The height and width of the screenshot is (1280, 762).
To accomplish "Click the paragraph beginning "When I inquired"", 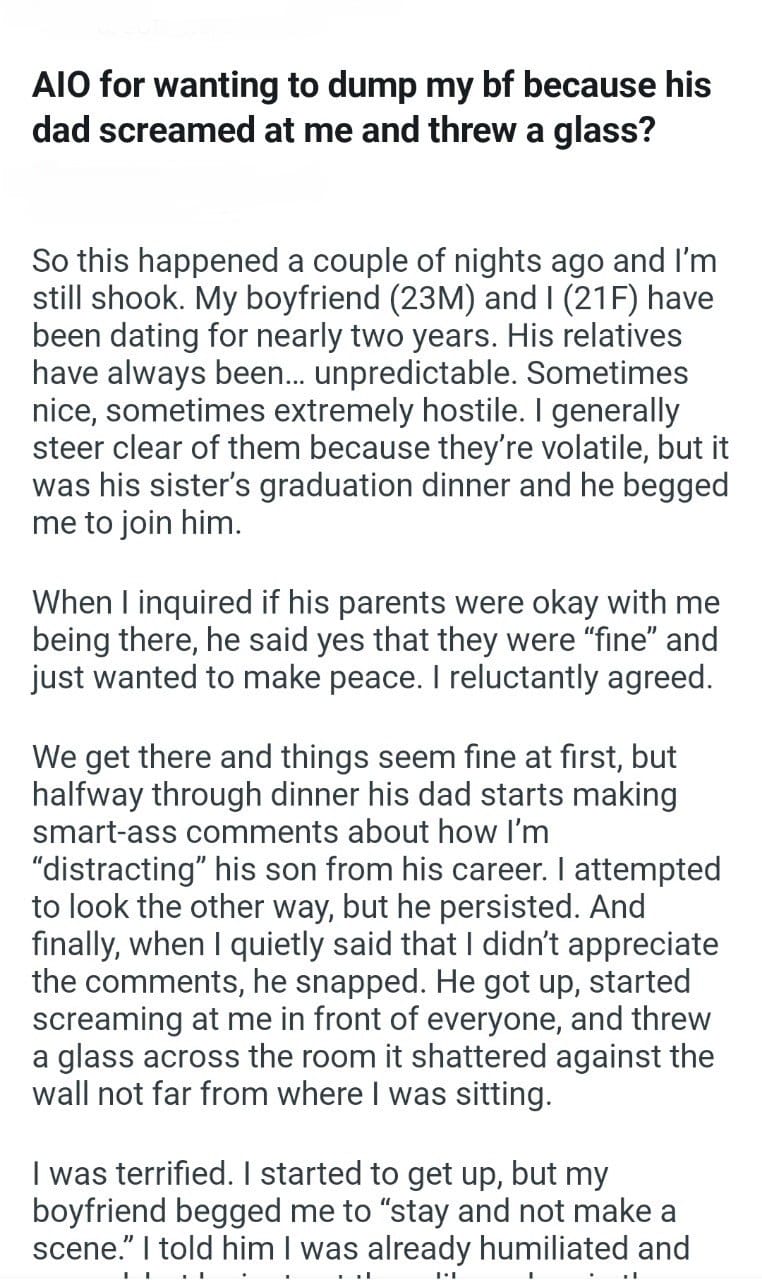I will (x=376, y=641).
